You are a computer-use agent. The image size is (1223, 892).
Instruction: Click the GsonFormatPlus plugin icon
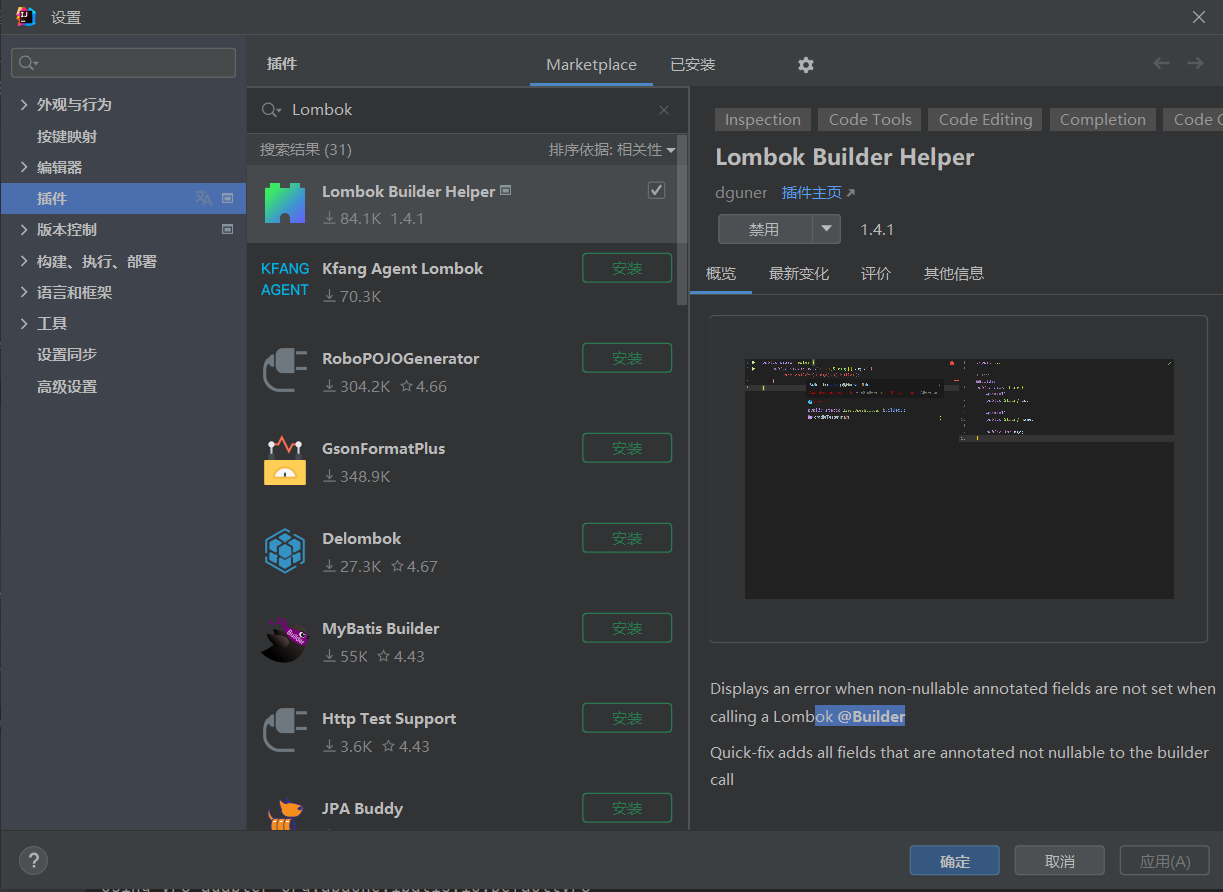(285, 460)
